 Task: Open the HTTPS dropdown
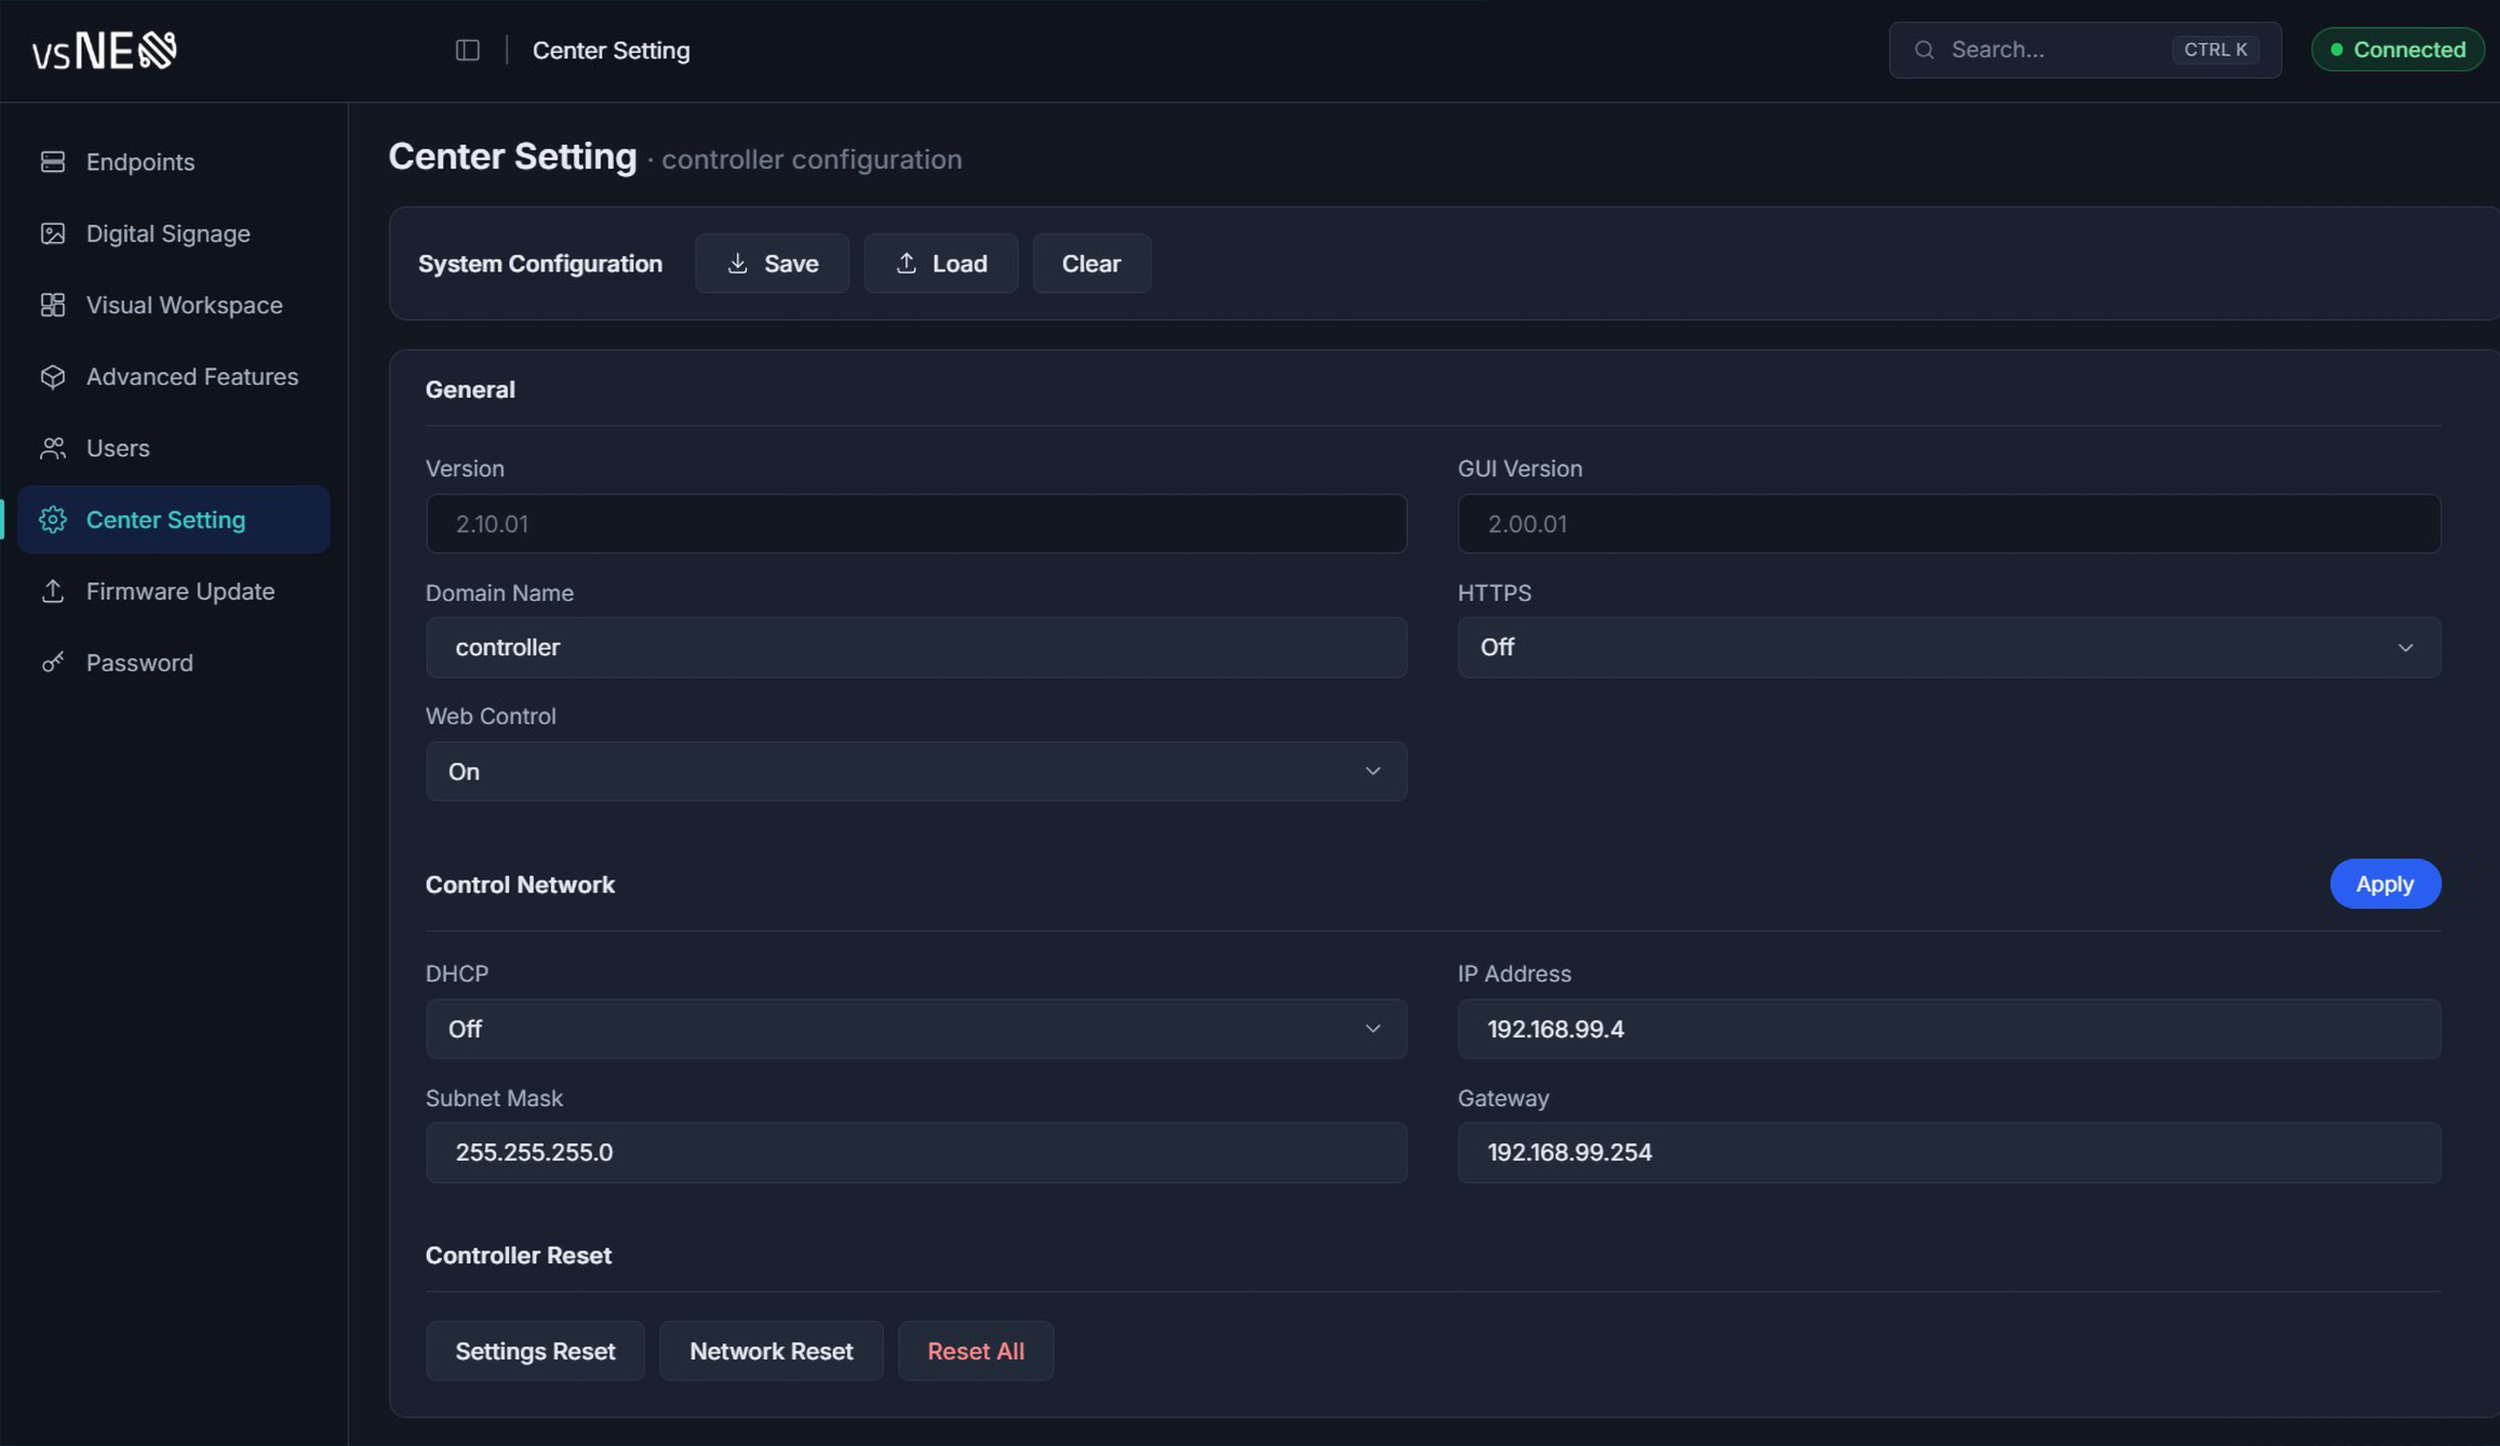pyautogui.click(x=1949, y=647)
